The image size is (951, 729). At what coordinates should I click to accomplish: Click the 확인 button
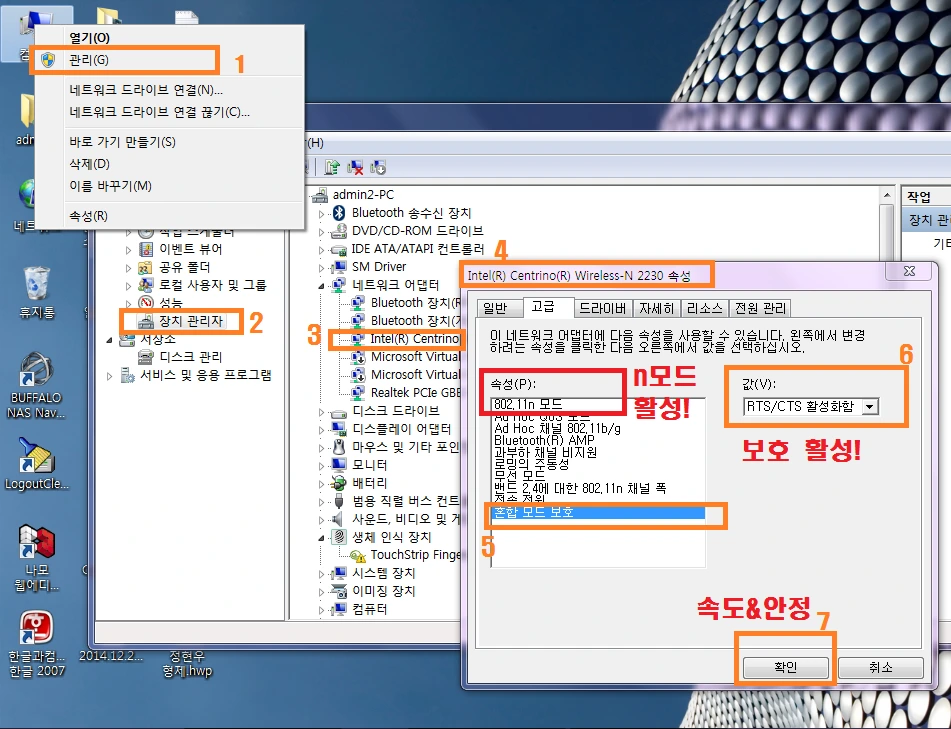(785, 667)
